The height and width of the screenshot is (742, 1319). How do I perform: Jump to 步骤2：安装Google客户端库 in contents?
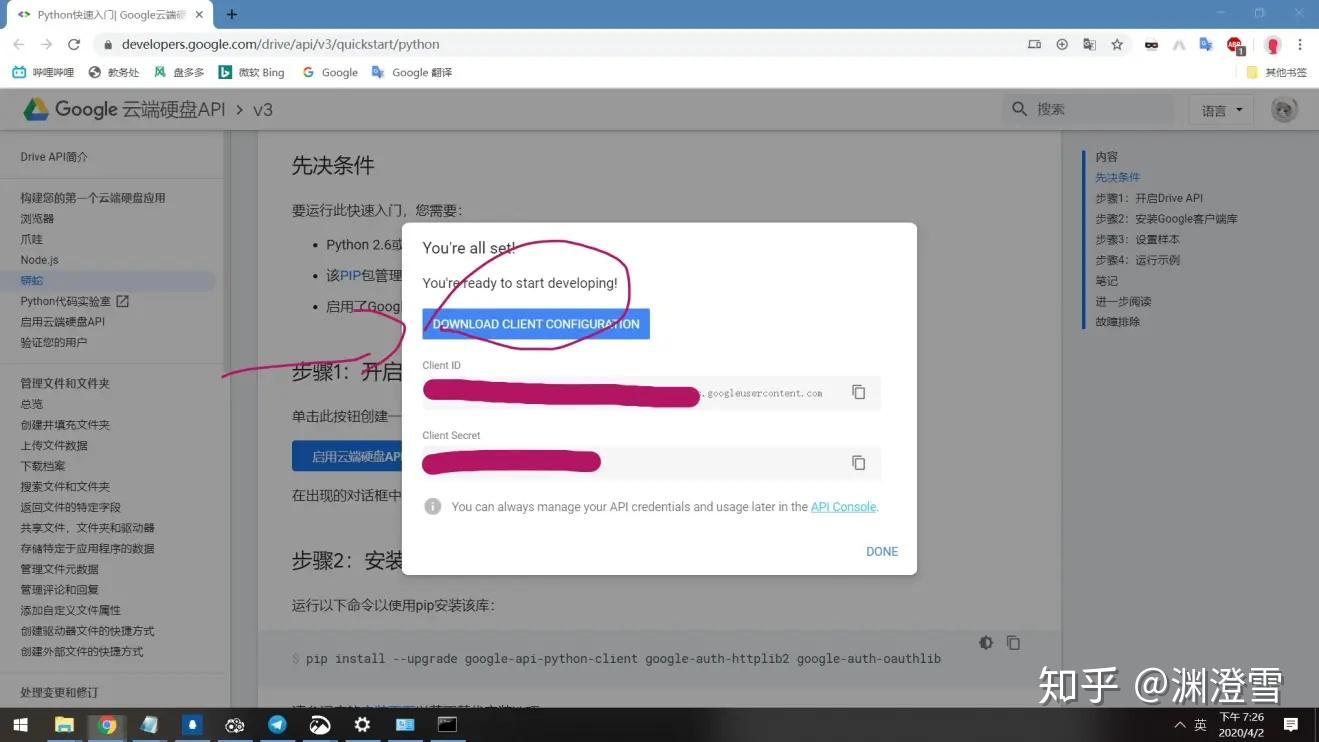point(1166,219)
